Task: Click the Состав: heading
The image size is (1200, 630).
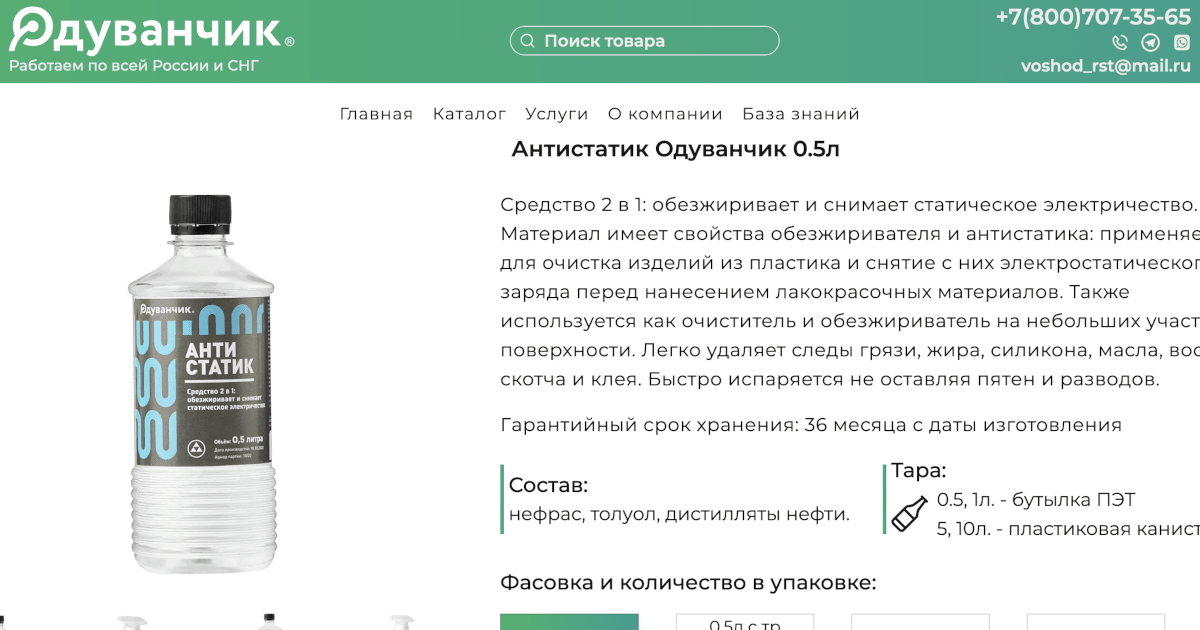Action: pyautogui.click(x=548, y=486)
